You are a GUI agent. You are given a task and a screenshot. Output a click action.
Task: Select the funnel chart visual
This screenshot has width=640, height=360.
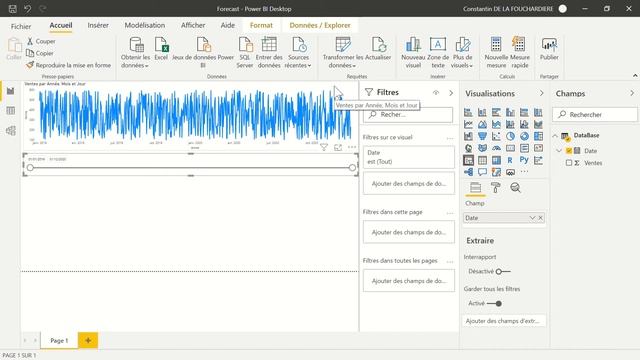pyautogui.click(x=482, y=136)
